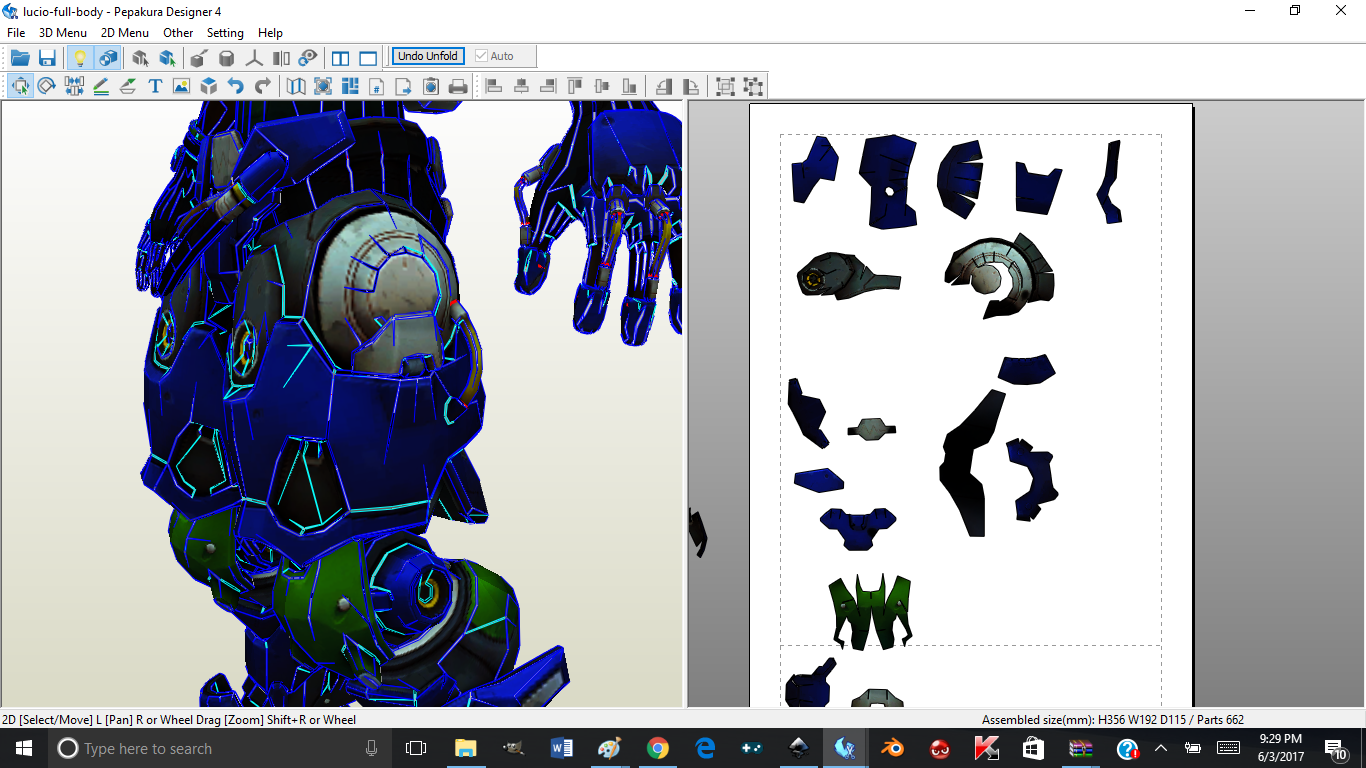Toggle the lightbulb lighting button

[81, 57]
